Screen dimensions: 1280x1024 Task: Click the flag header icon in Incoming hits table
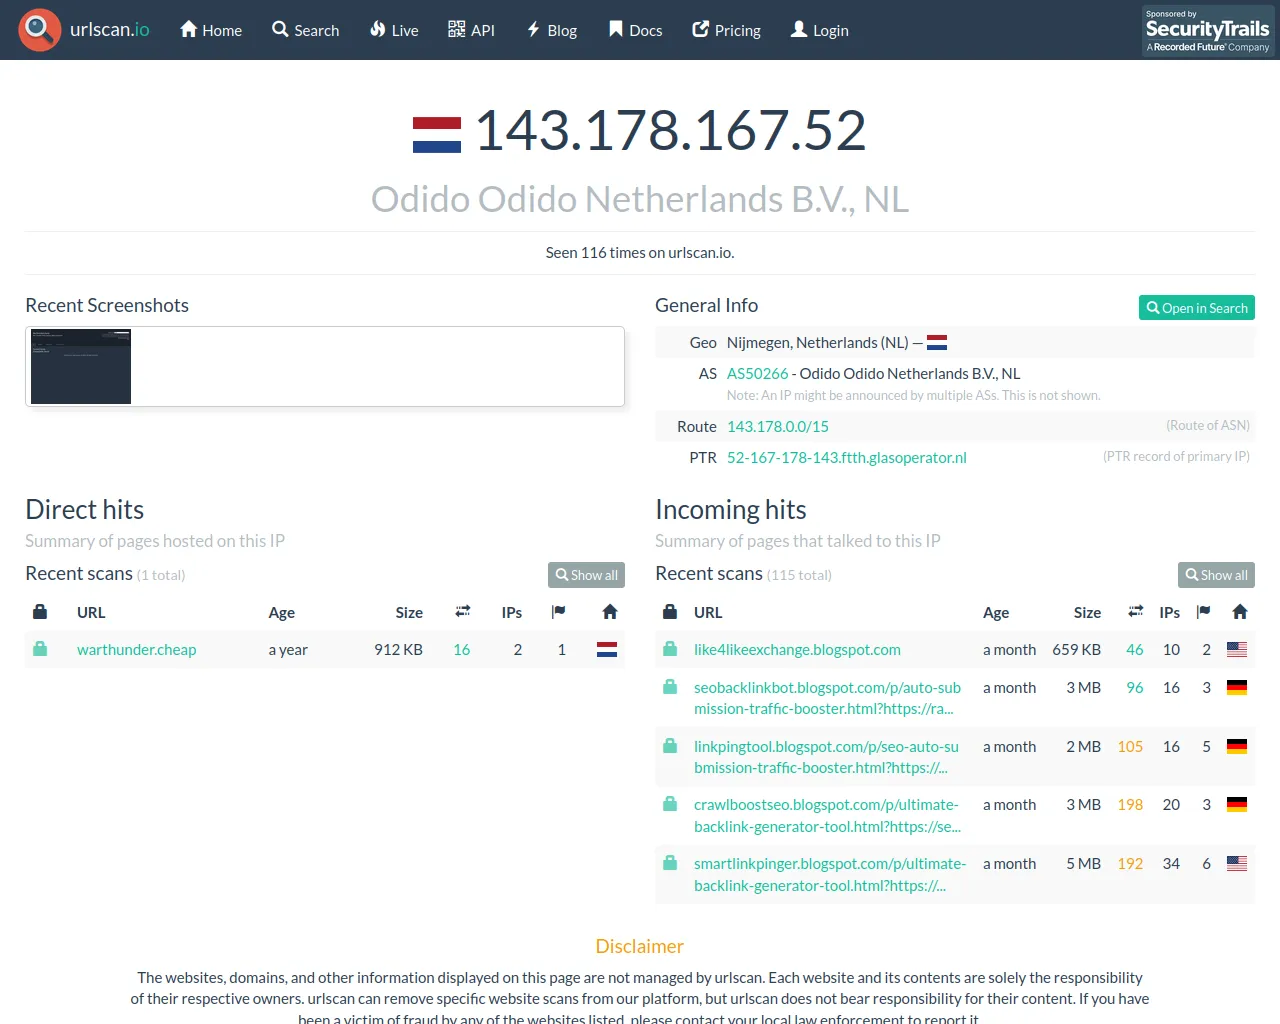click(x=1204, y=612)
